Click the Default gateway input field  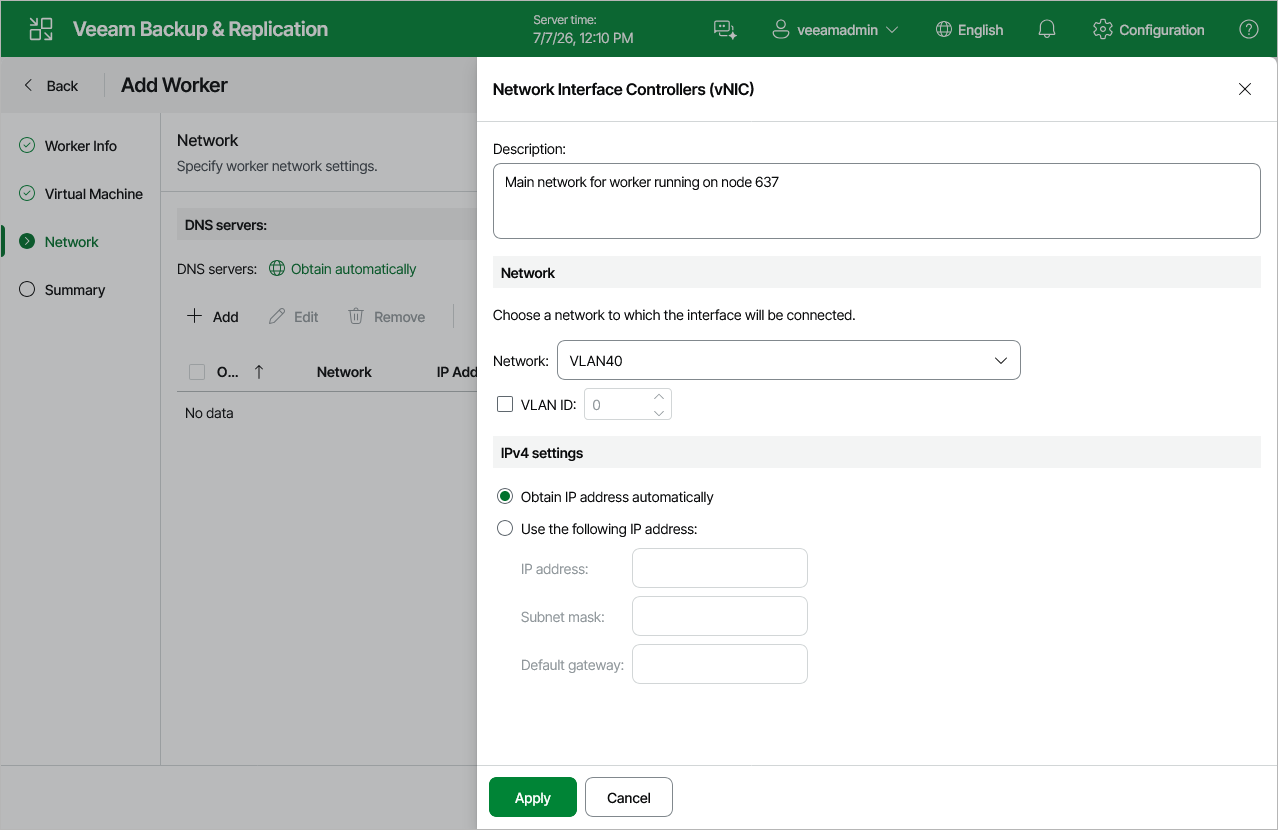tap(720, 664)
